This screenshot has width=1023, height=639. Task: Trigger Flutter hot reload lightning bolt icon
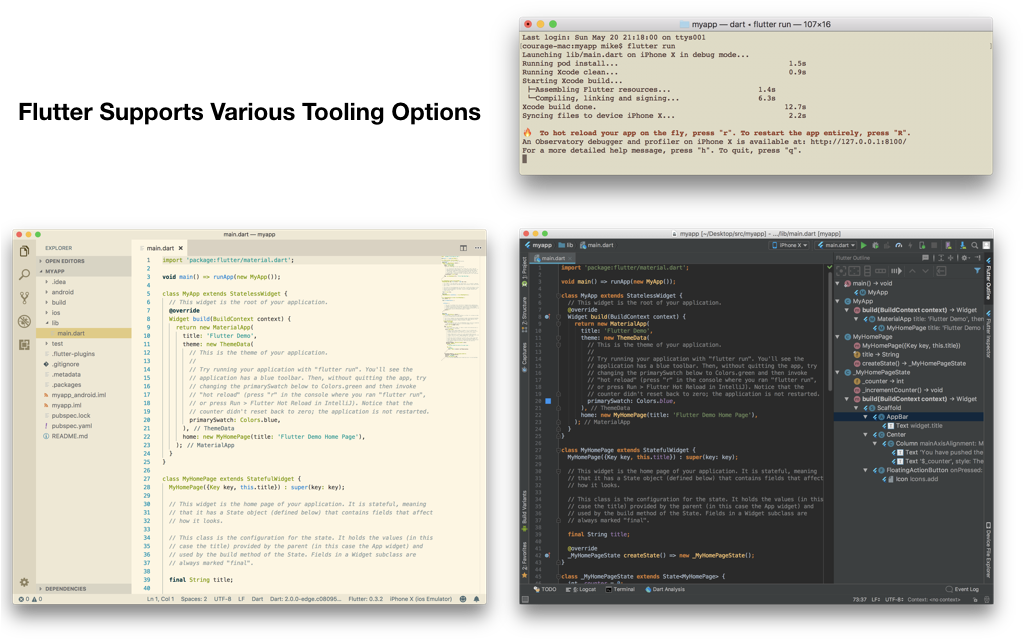coord(910,244)
